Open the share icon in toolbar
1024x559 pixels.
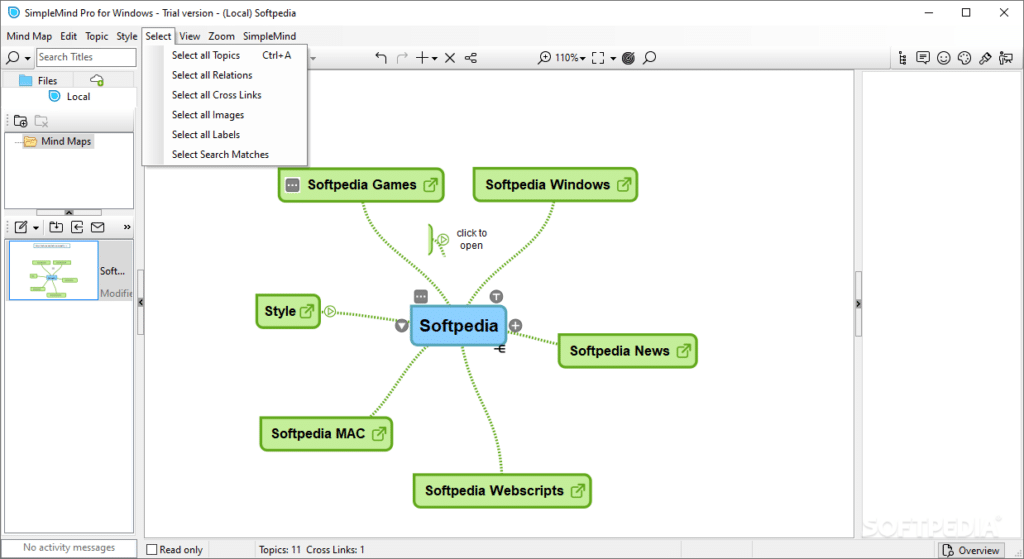[471, 58]
